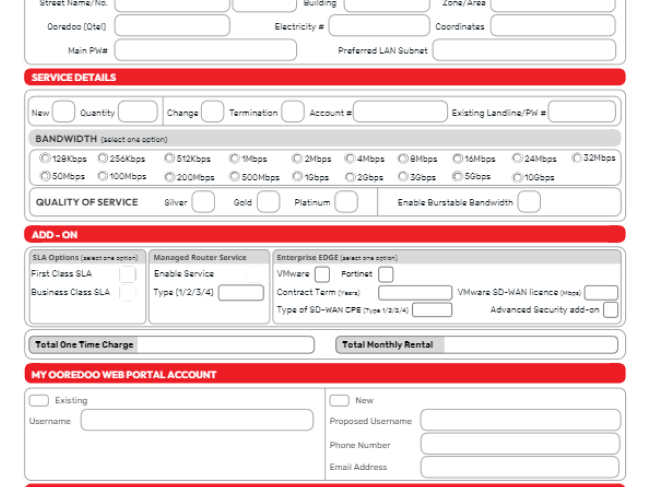This screenshot has width=650, height=487.
Task: Click the Phone Number field
Action: [x=520, y=444]
